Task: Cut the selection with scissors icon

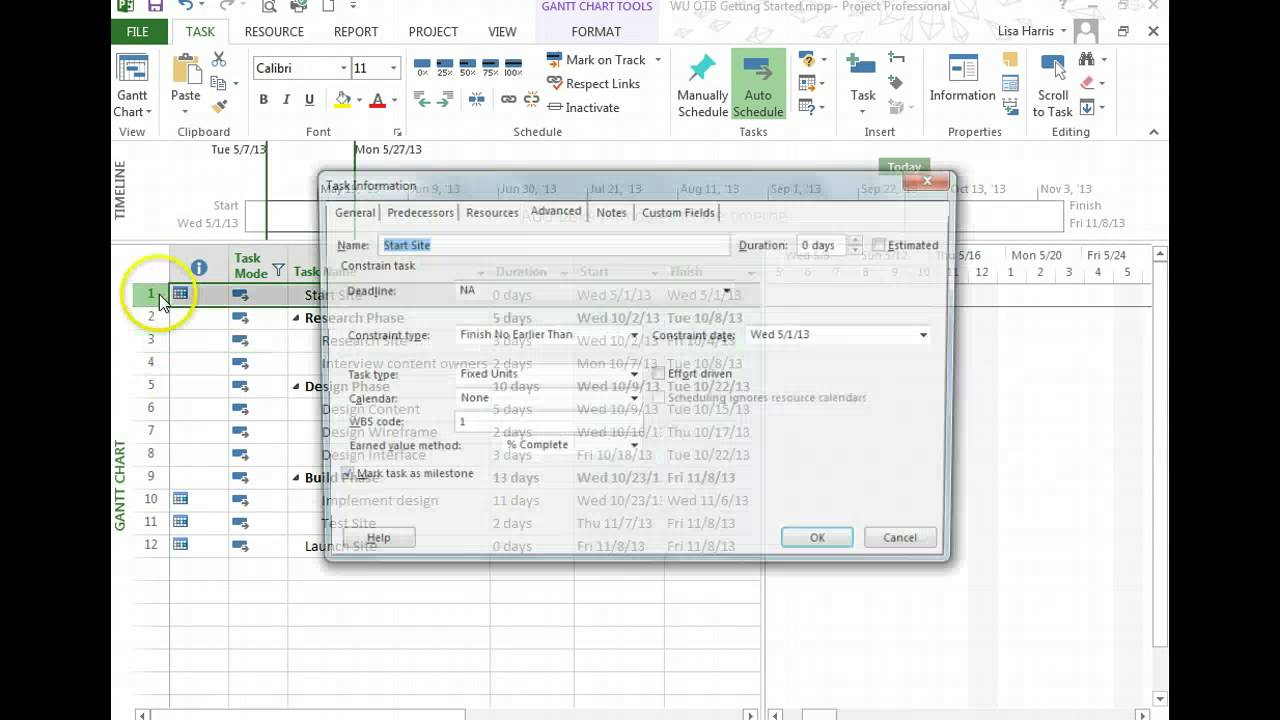Action: (x=218, y=60)
